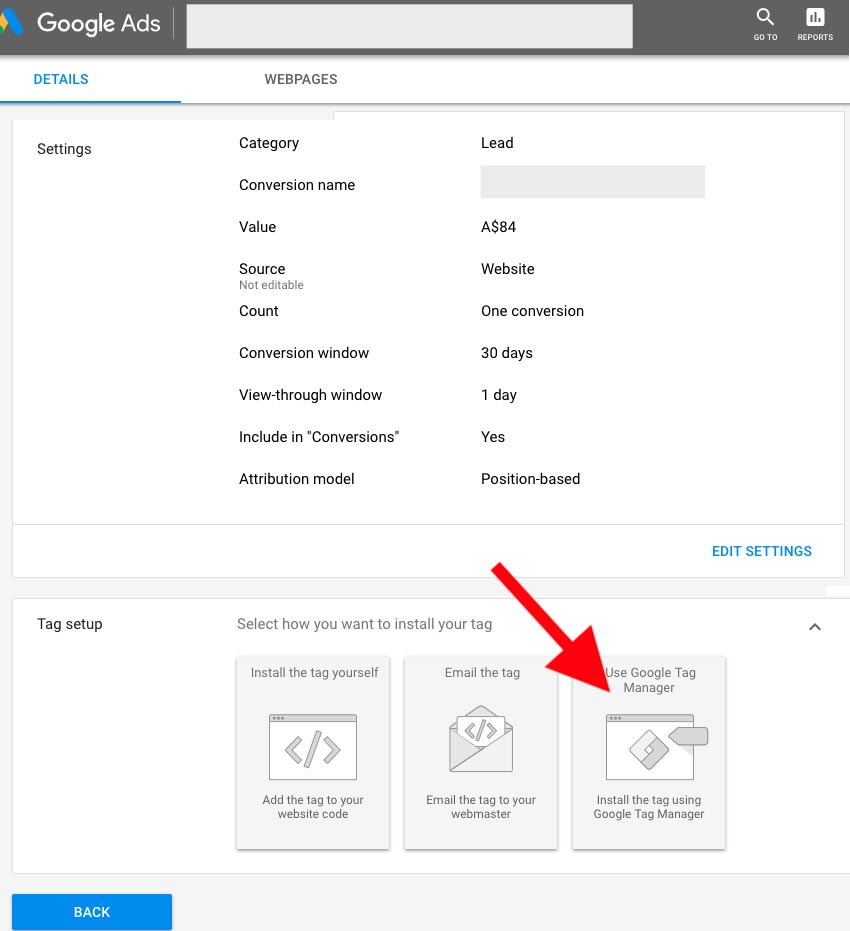Image resolution: width=850 pixels, height=931 pixels.
Task: Click the 'Count' label
Action: point(259,311)
